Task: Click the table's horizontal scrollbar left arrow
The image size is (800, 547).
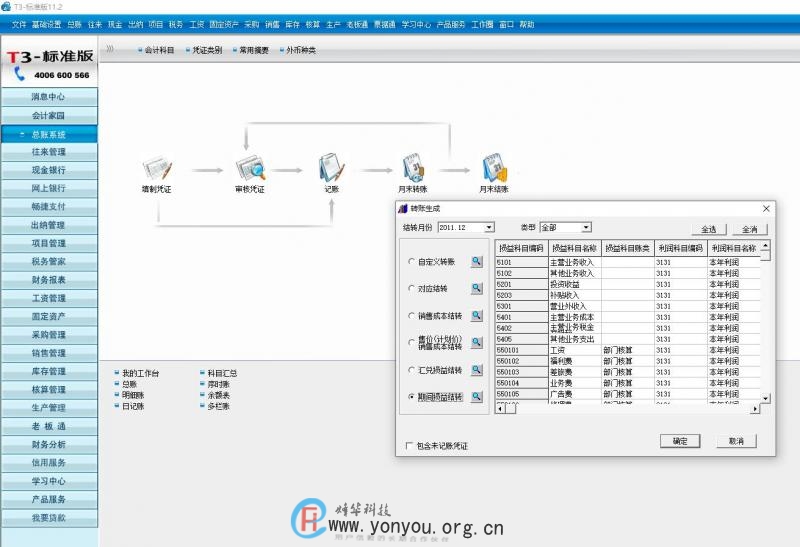Action: click(x=501, y=409)
